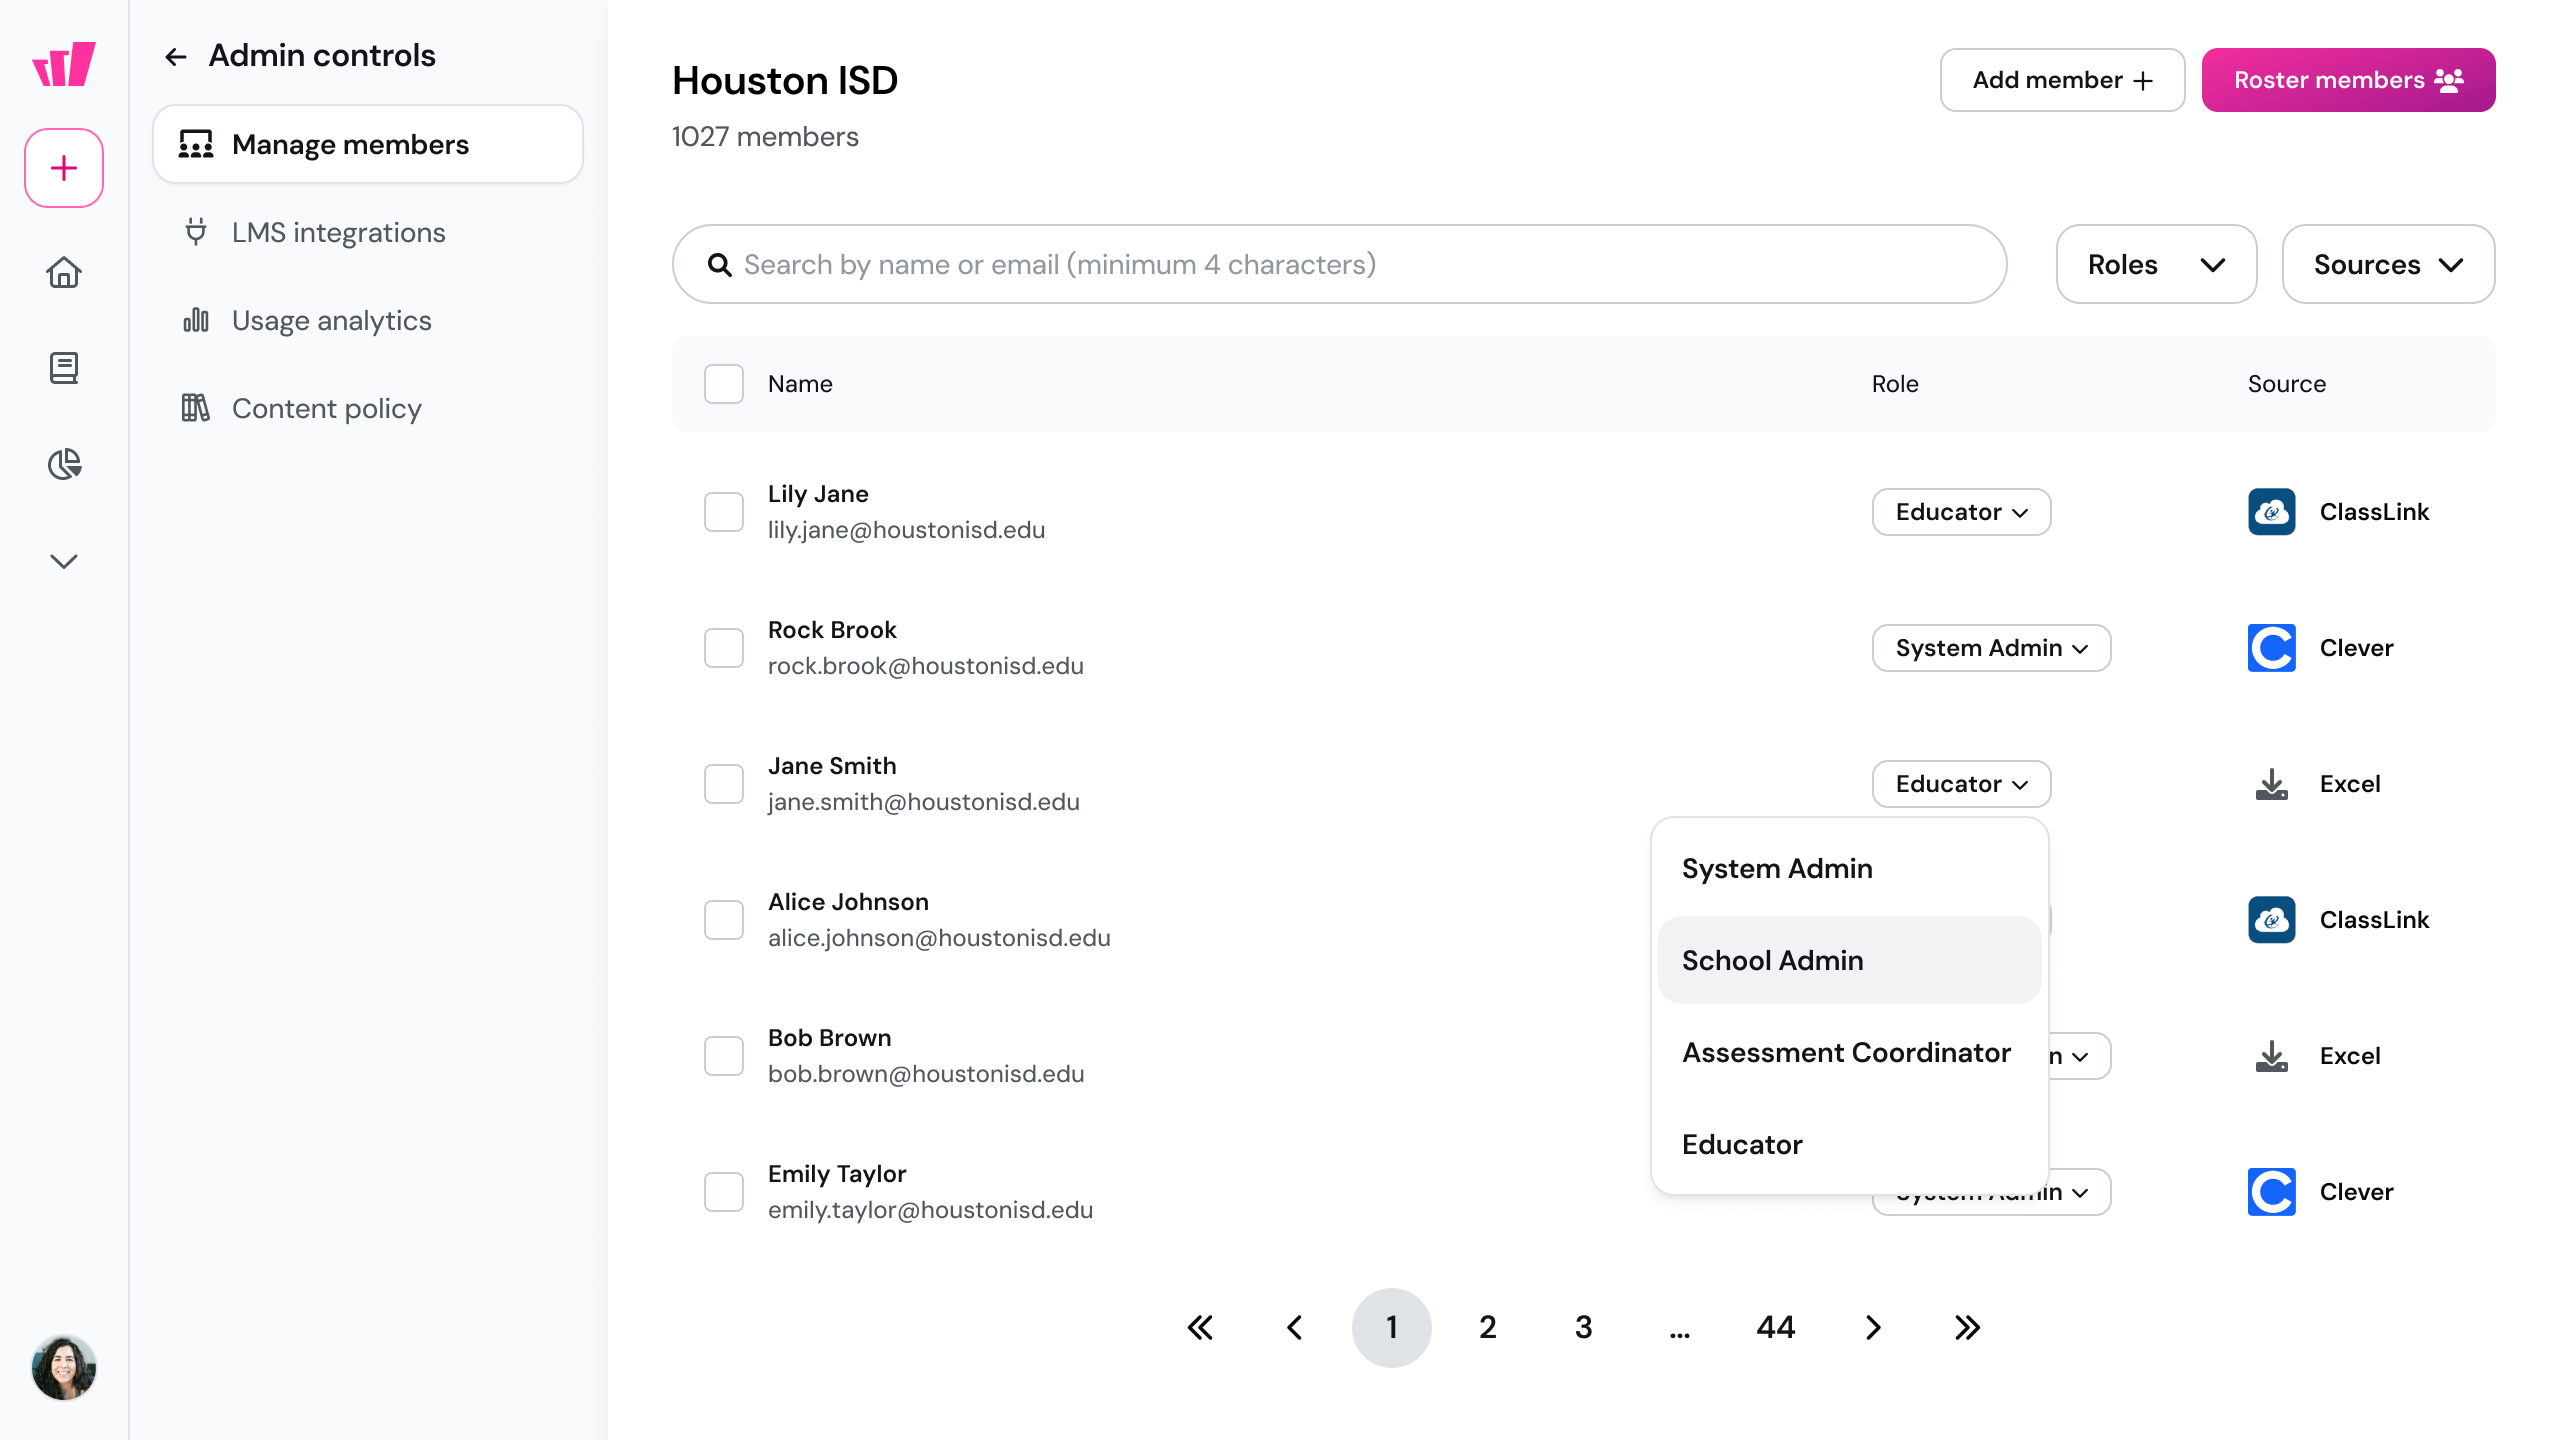Tick the checkbox for Bob Brown

(723, 1056)
